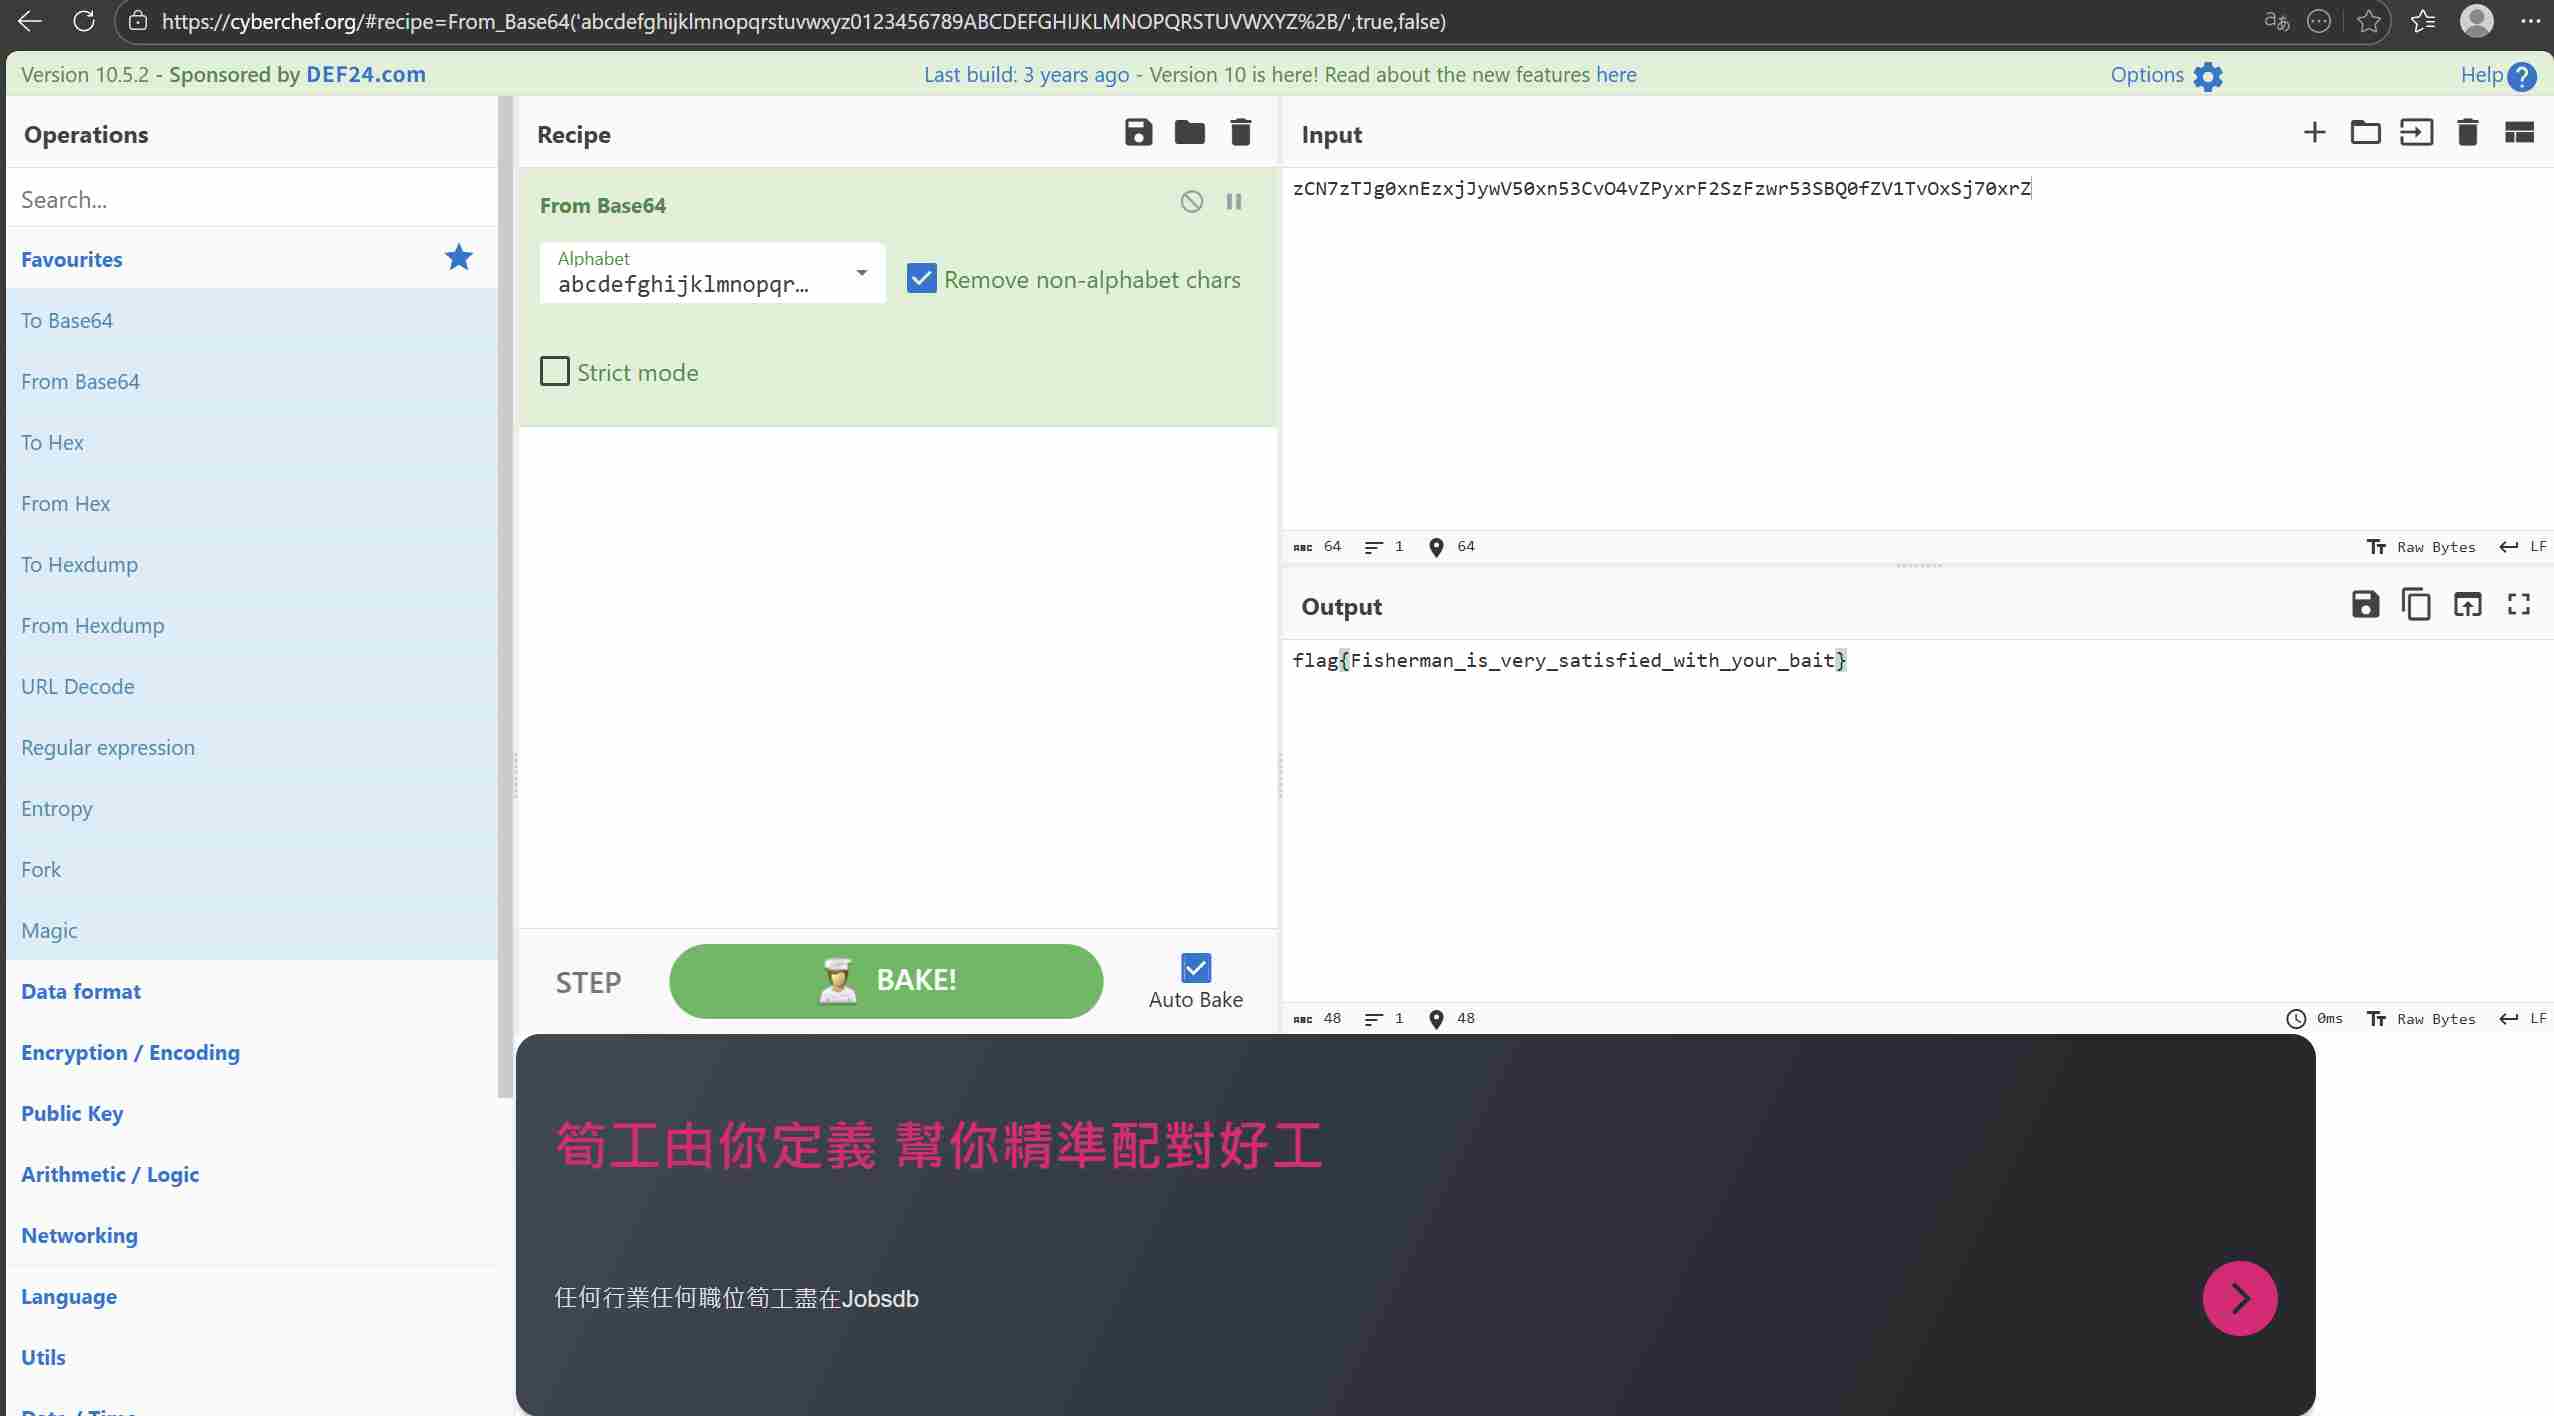2554x1416 pixels.
Task: Open the DEF24.com sponsor link
Action: [x=365, y=74]
